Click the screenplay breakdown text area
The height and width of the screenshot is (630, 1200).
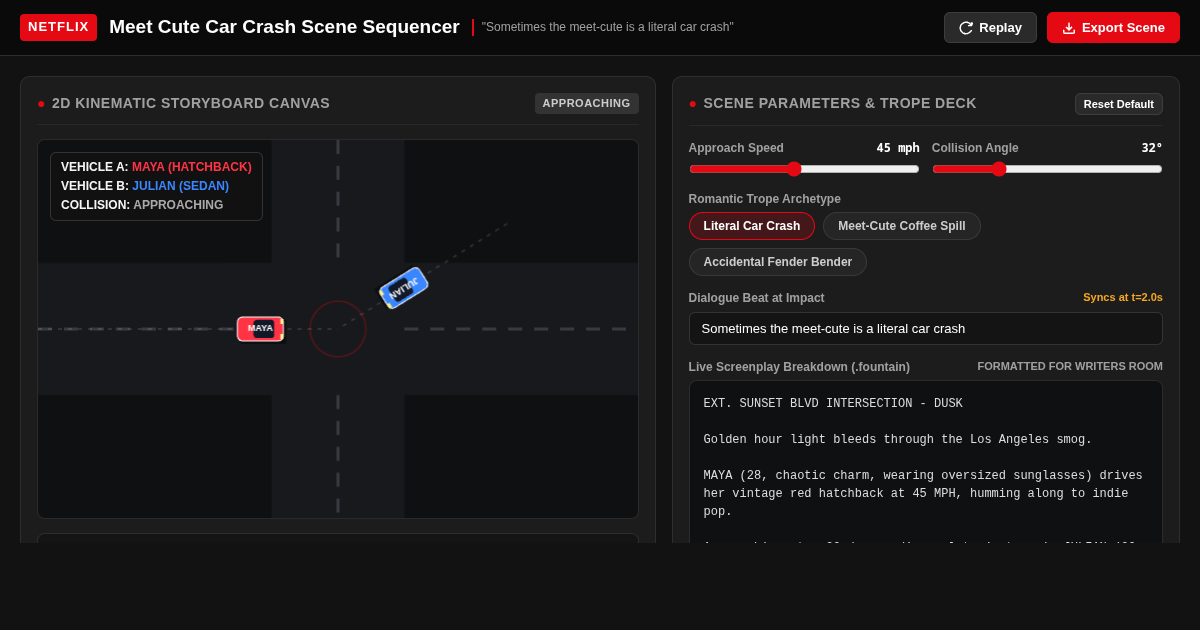(926, 462)
